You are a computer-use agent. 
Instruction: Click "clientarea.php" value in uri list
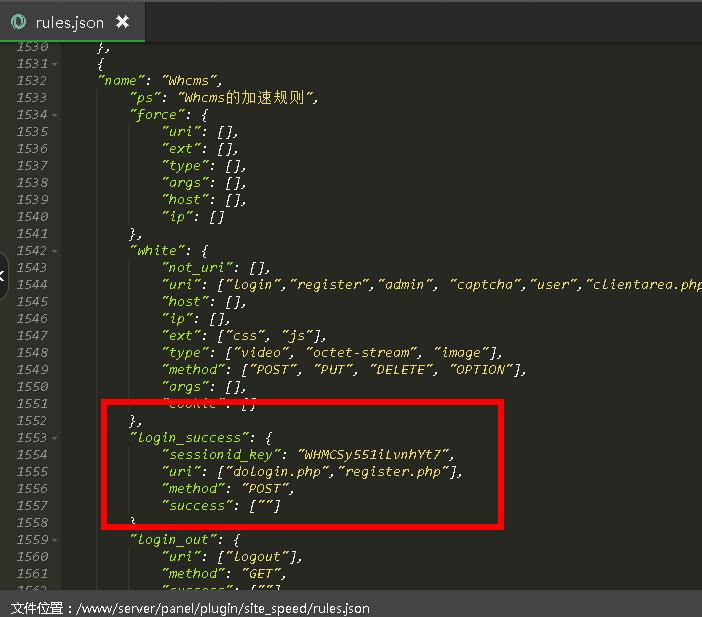point(644,285)
